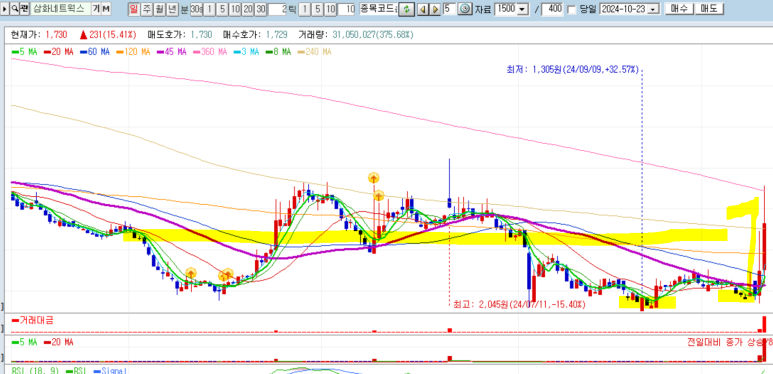This screenshot has width=773, height=374.
Task: Toggle the 당일 checkbox
Action: [x=572, y=9]
